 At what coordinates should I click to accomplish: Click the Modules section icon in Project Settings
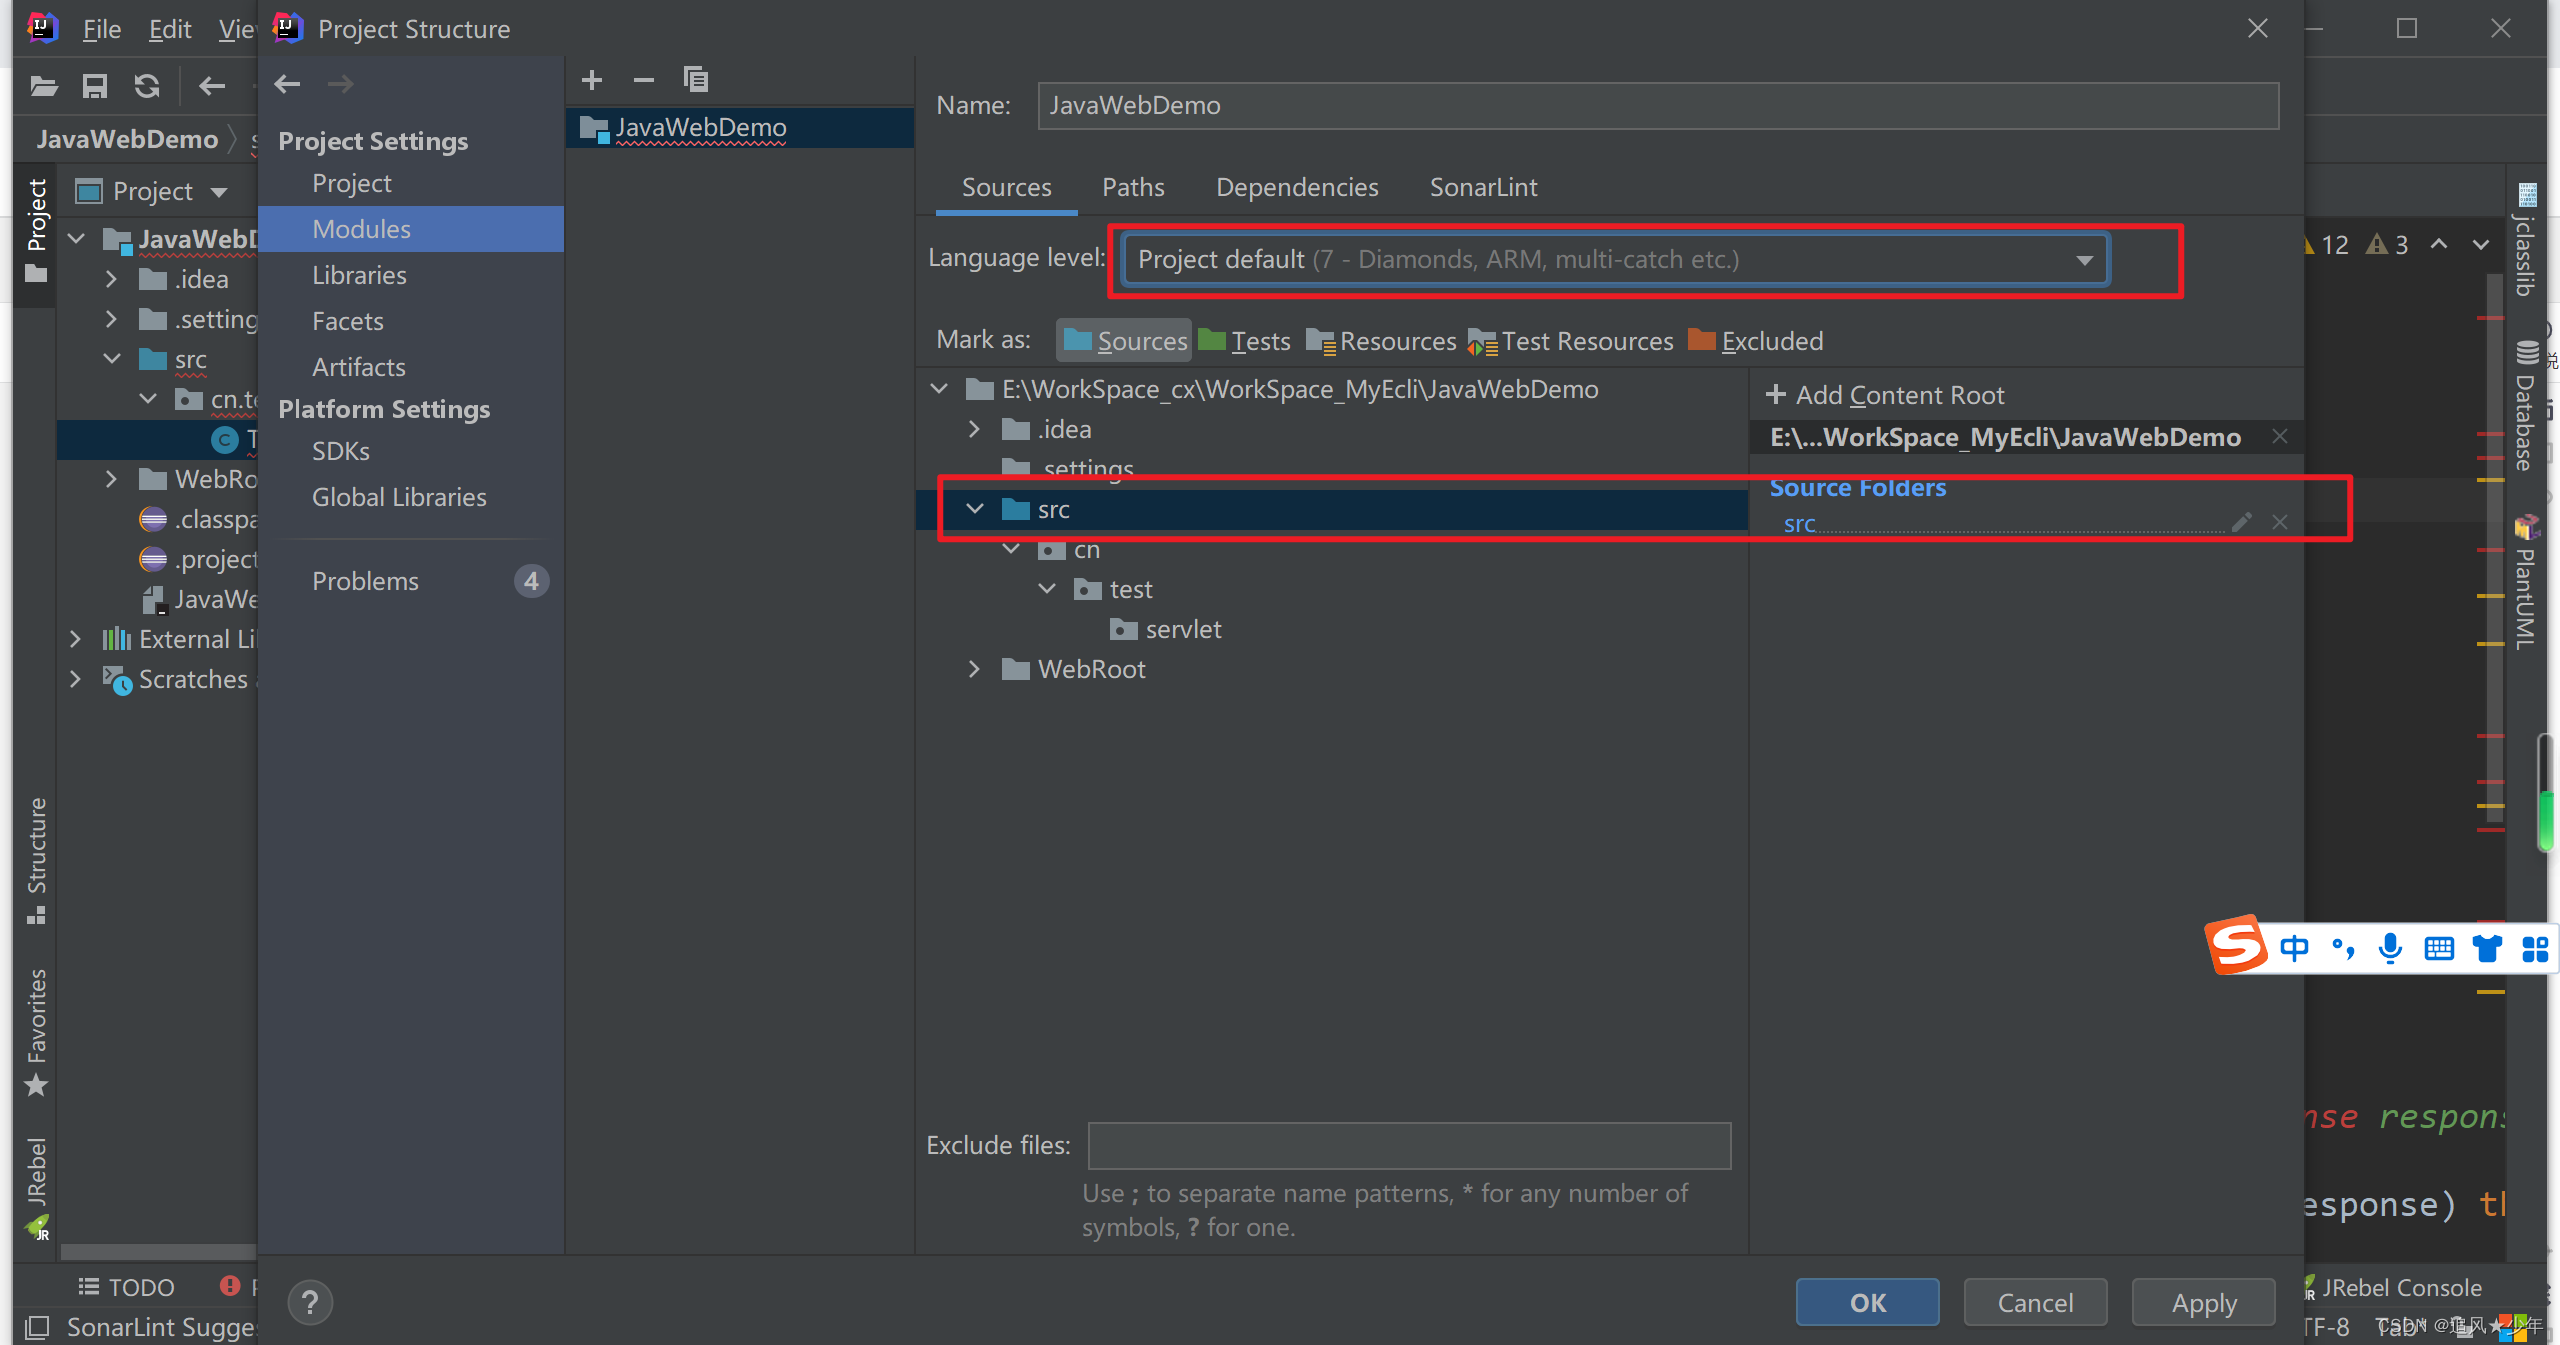point(361,229)
